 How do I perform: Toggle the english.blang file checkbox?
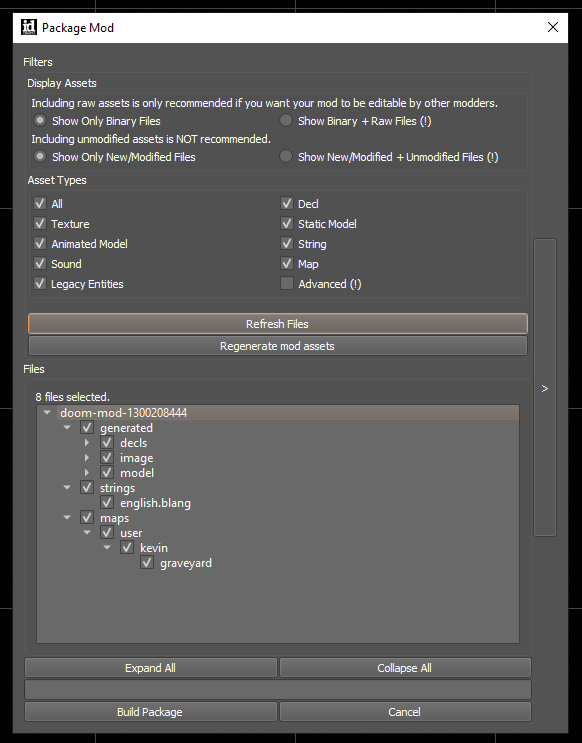[x=107, y=503]
